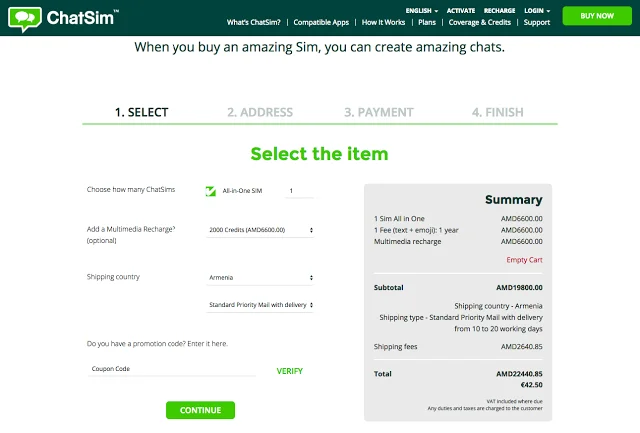Screen dimensions: 640x433
Task: Focus the Coupon Code input field
Action: pyautogui.click(x=171, y=369)
